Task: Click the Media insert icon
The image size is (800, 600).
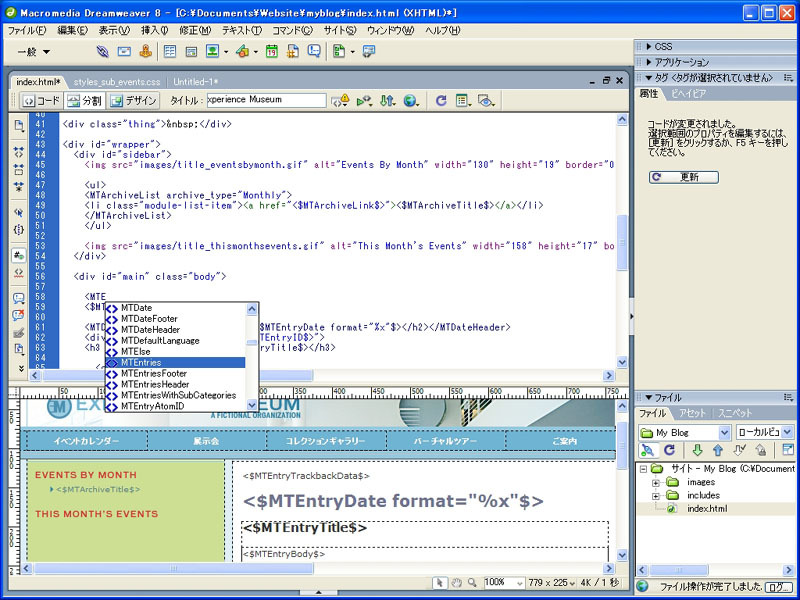Action: pyautogui.click(x=242, y=52)
